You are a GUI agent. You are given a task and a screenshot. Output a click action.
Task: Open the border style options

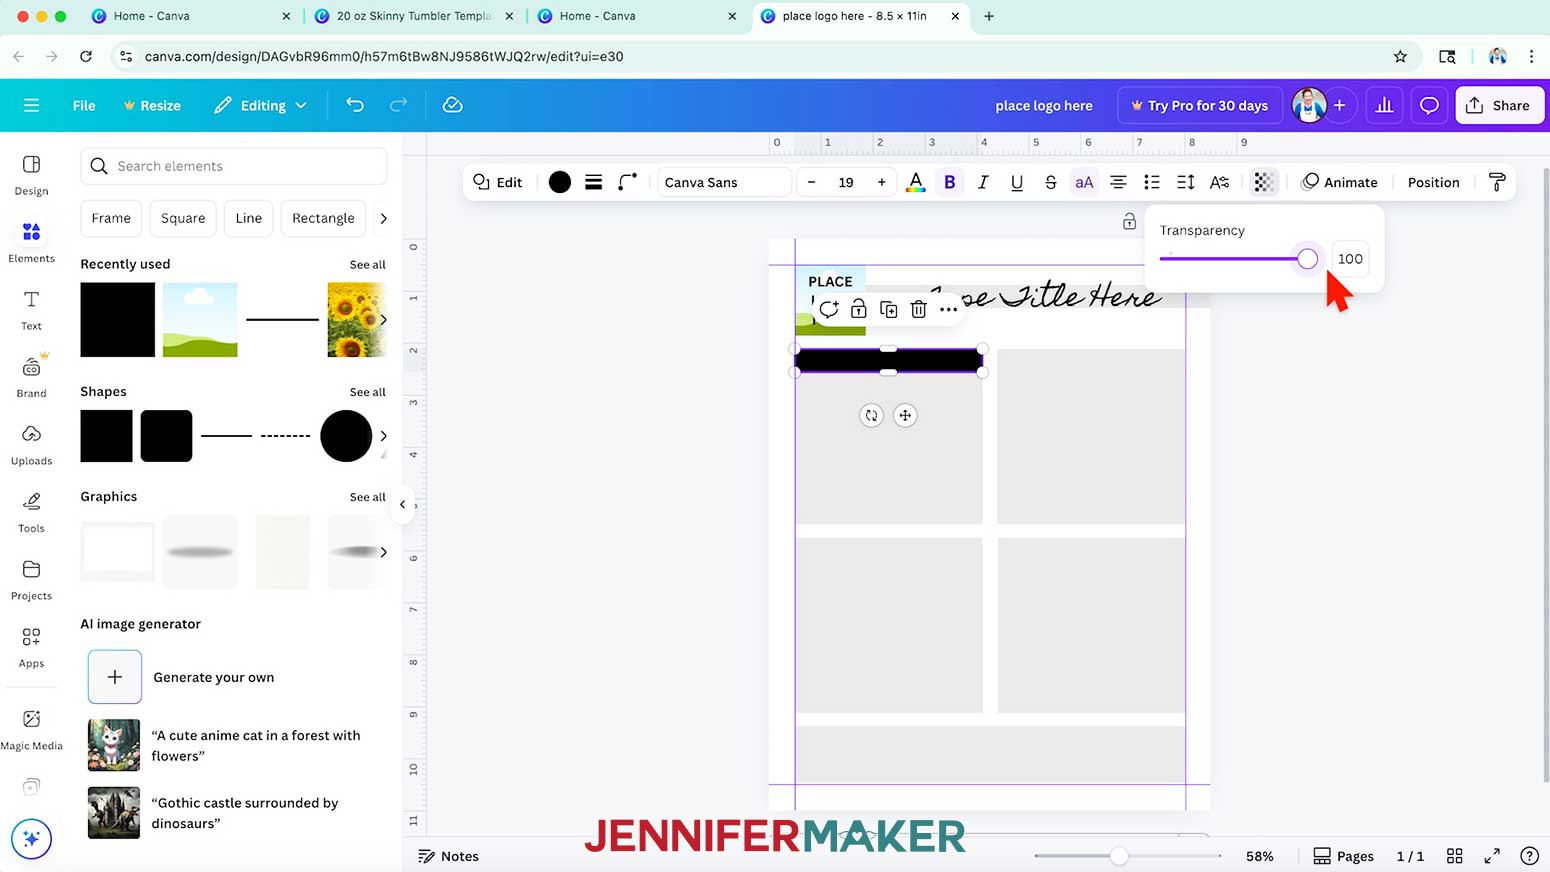point(594,182)
